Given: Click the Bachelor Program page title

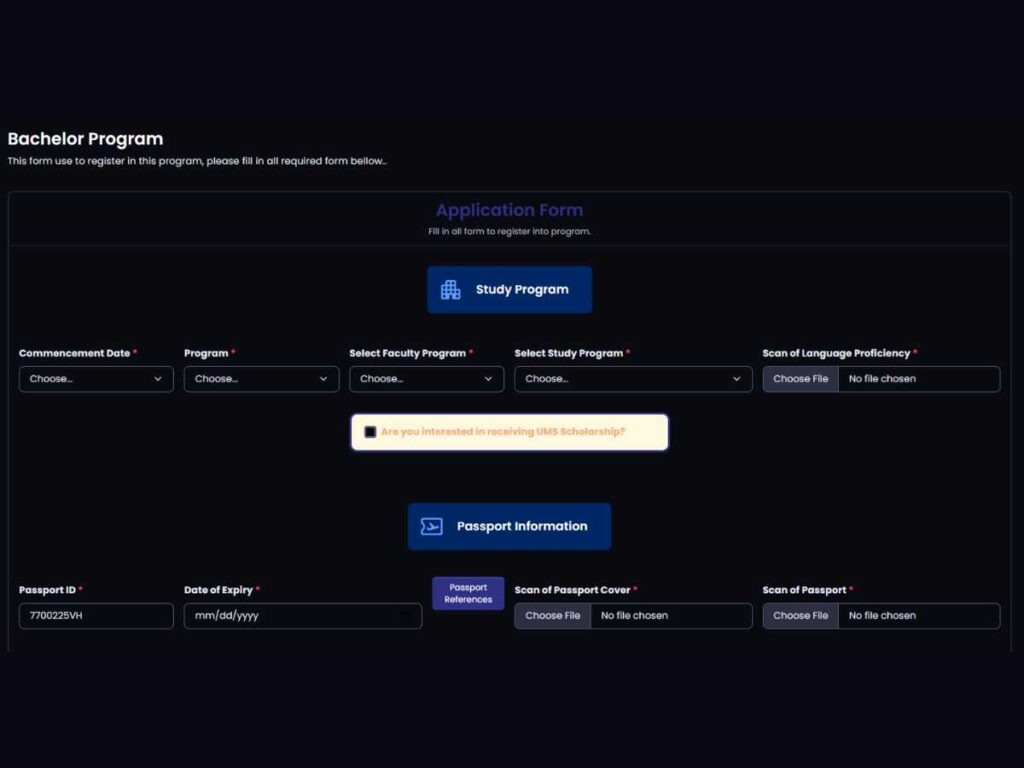Looking at the screenshot, I should 85,139.
